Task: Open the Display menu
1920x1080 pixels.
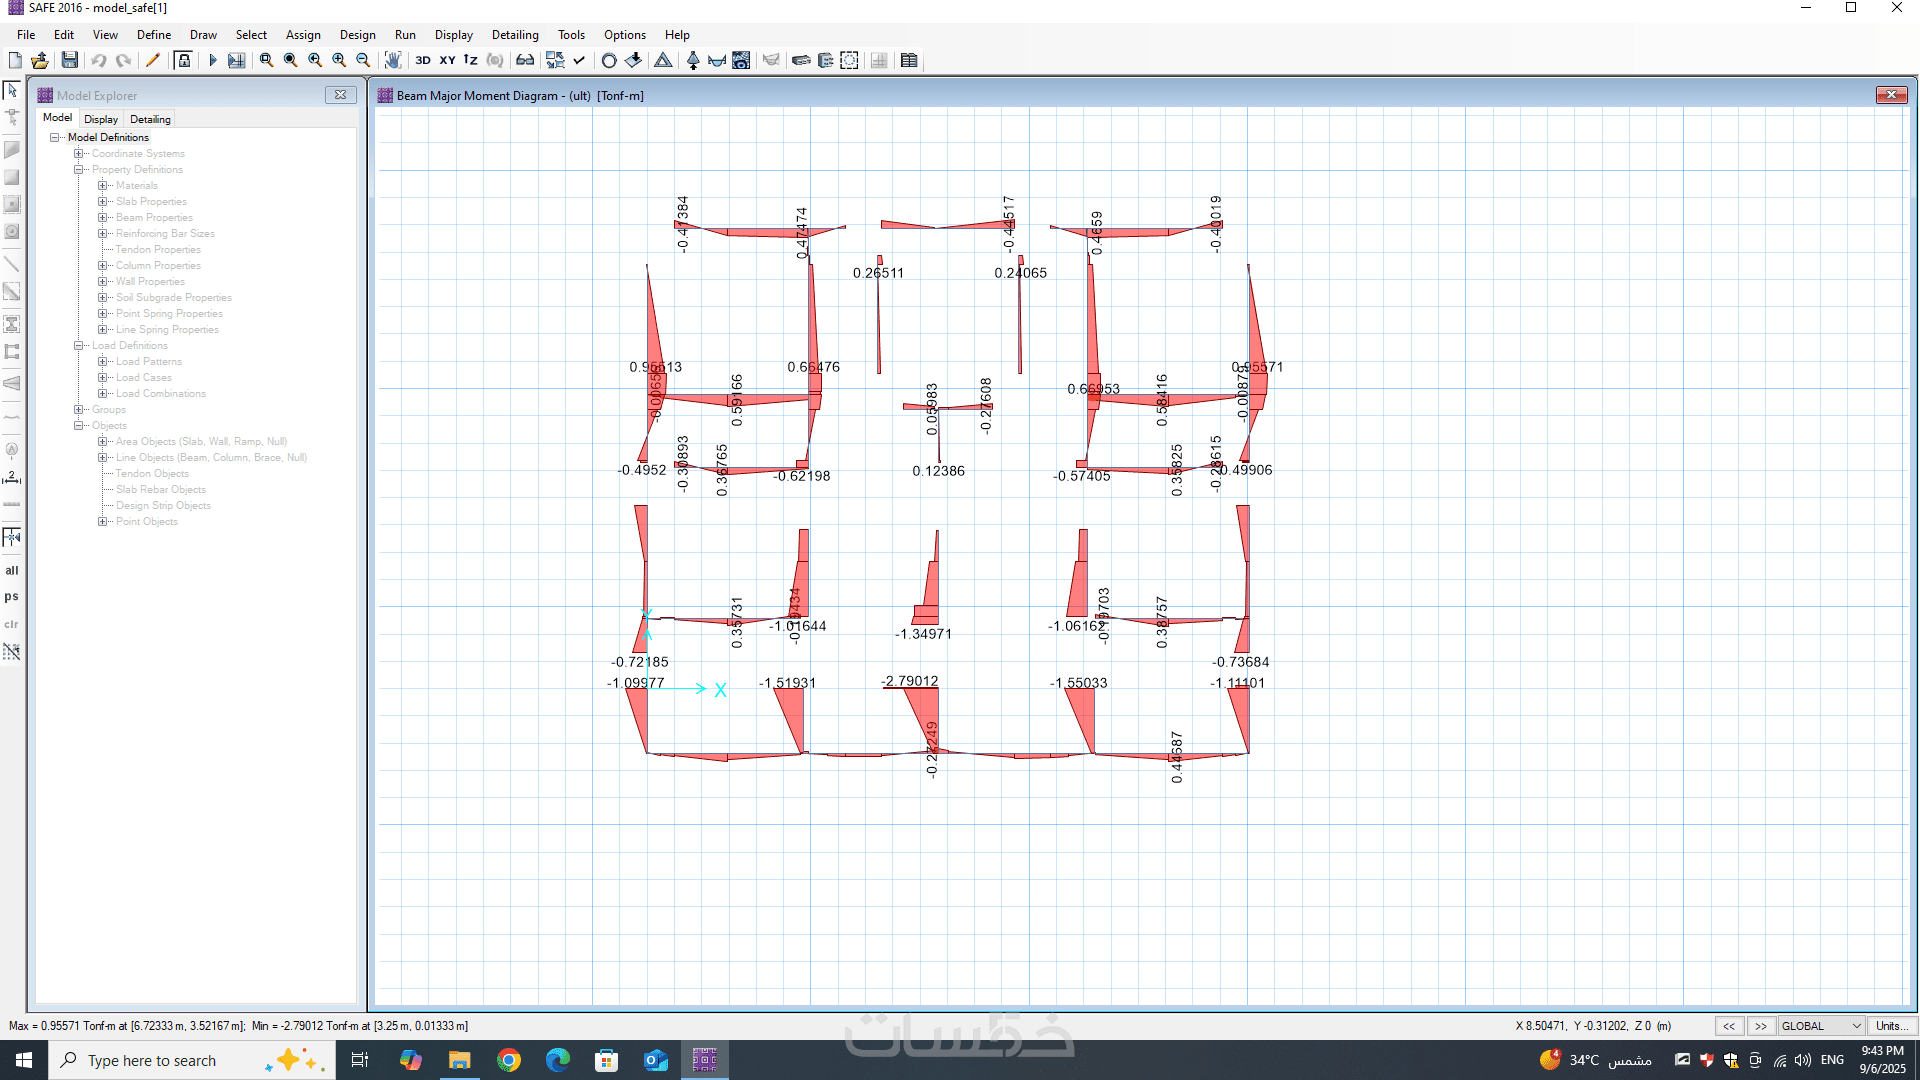Action: click(453, 34)
